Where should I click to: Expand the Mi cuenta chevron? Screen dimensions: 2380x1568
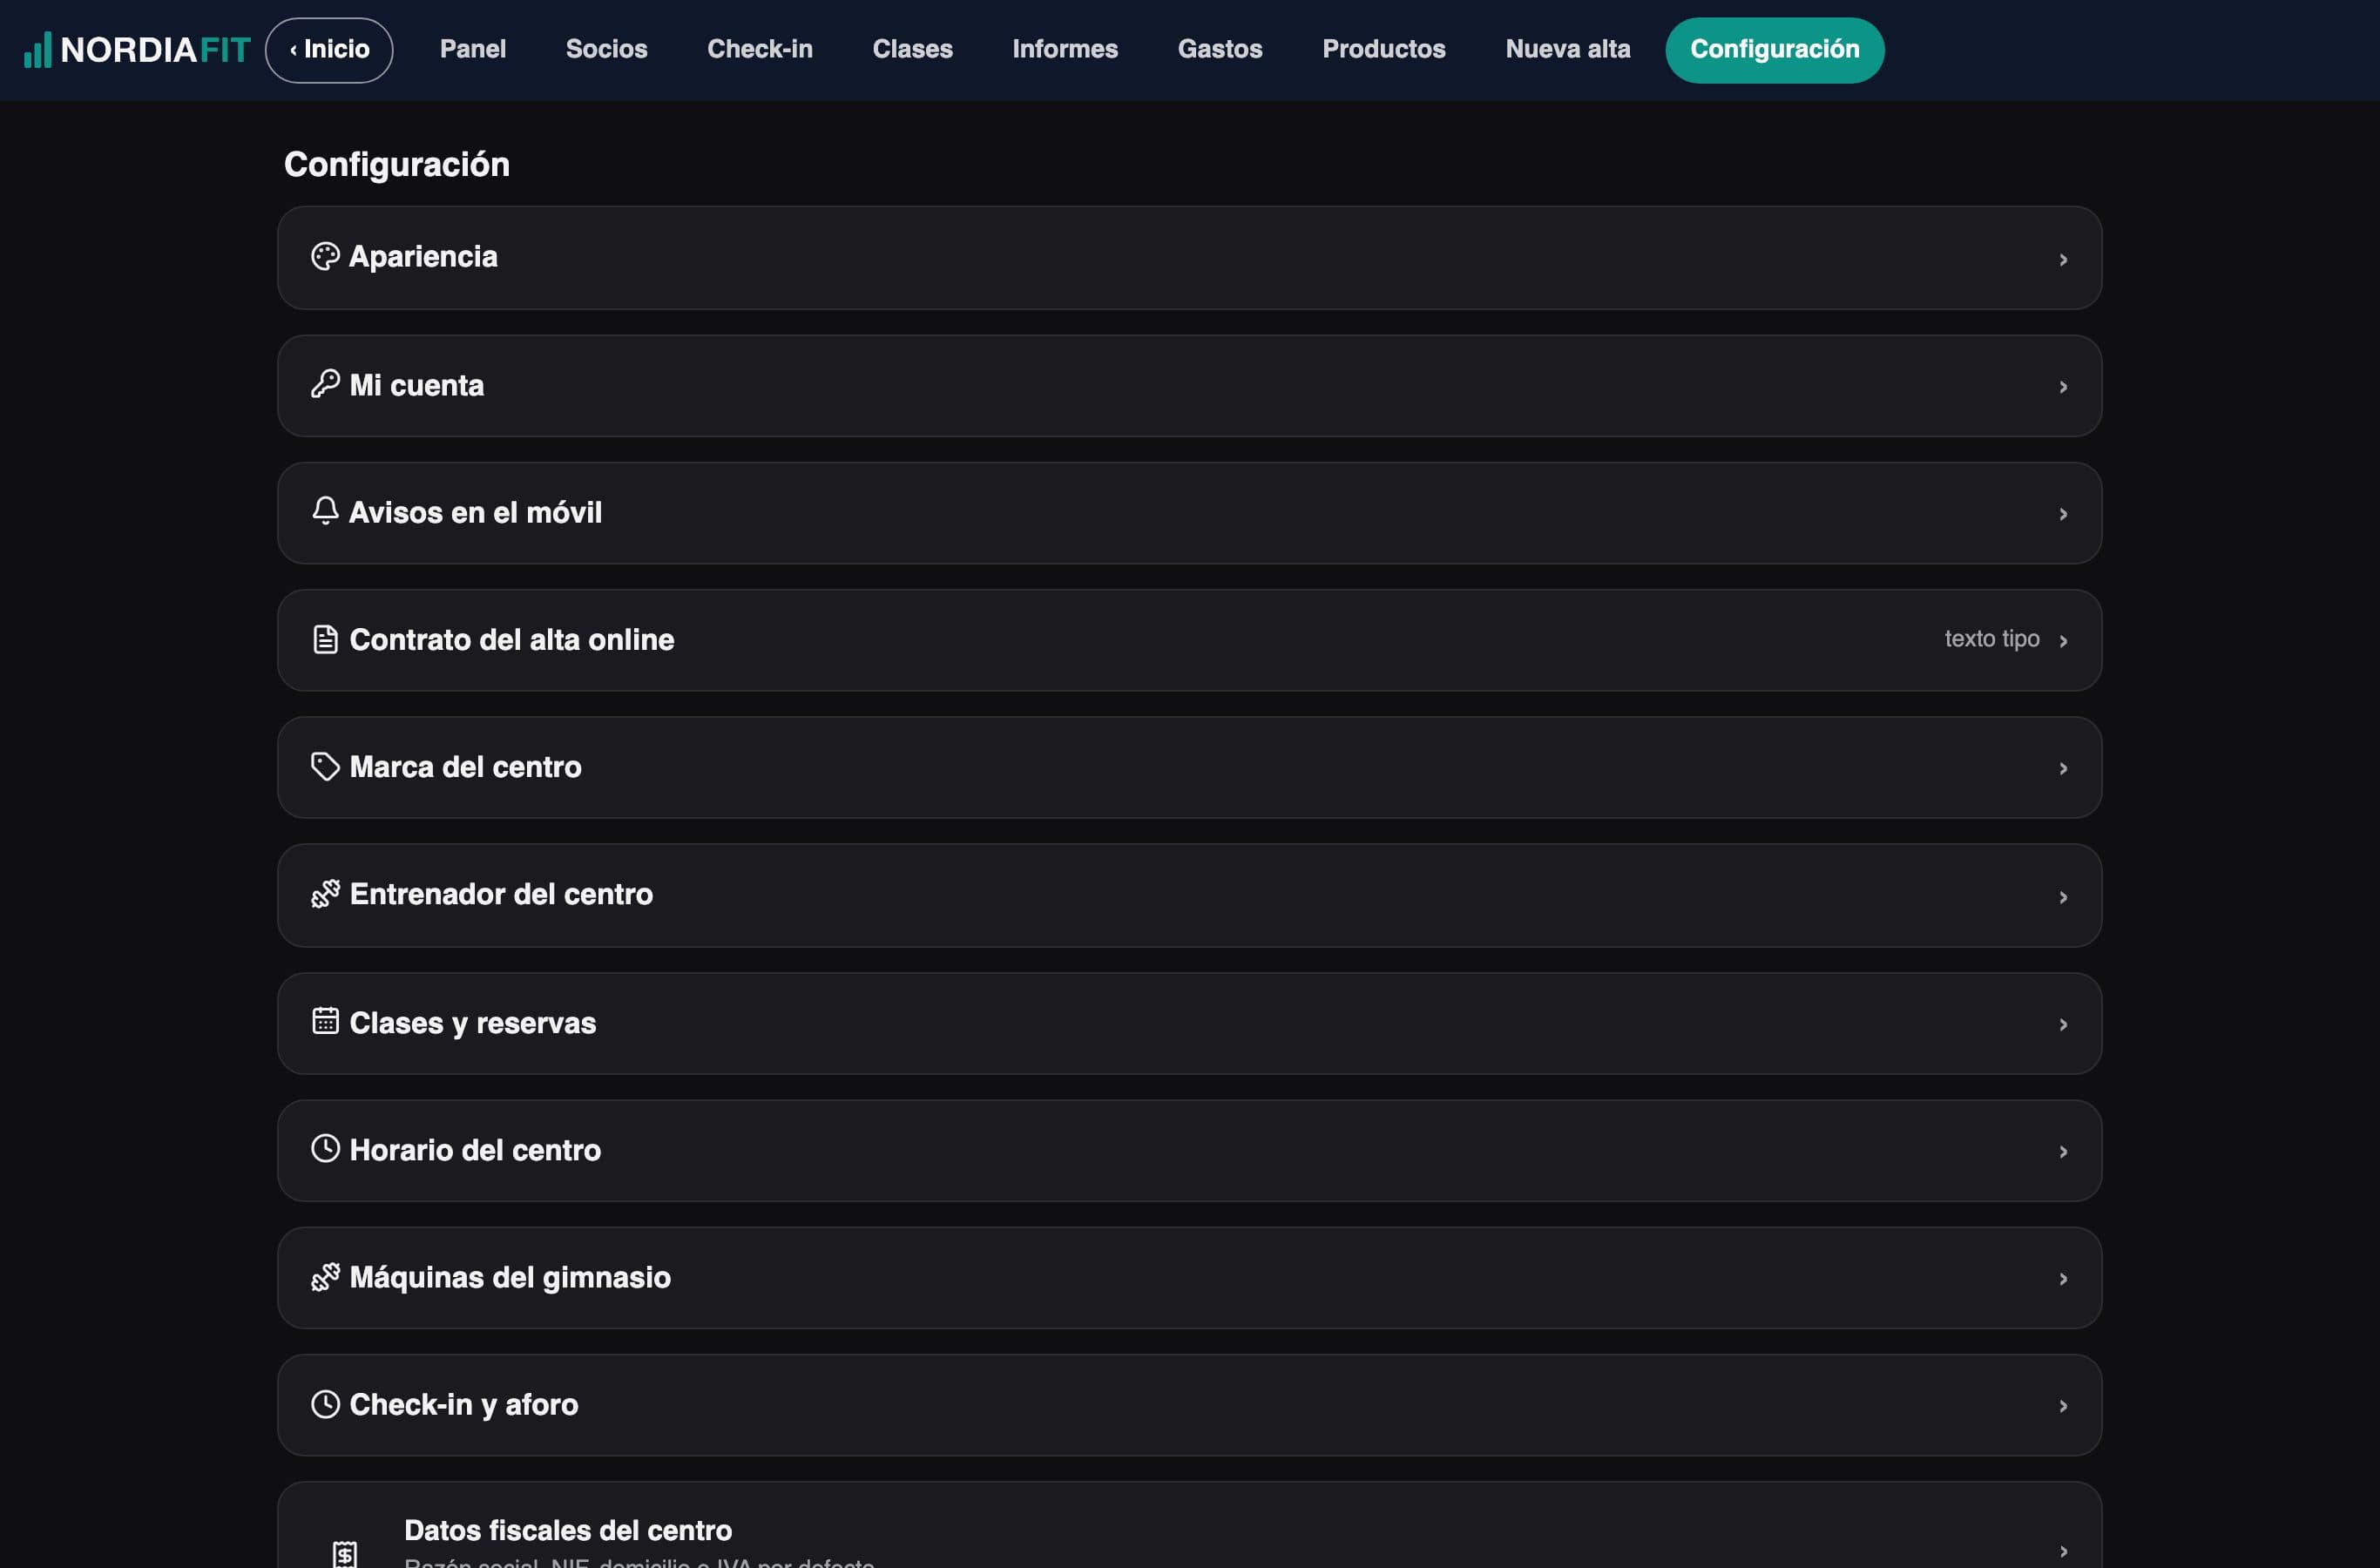click(x=2063, y=387)
